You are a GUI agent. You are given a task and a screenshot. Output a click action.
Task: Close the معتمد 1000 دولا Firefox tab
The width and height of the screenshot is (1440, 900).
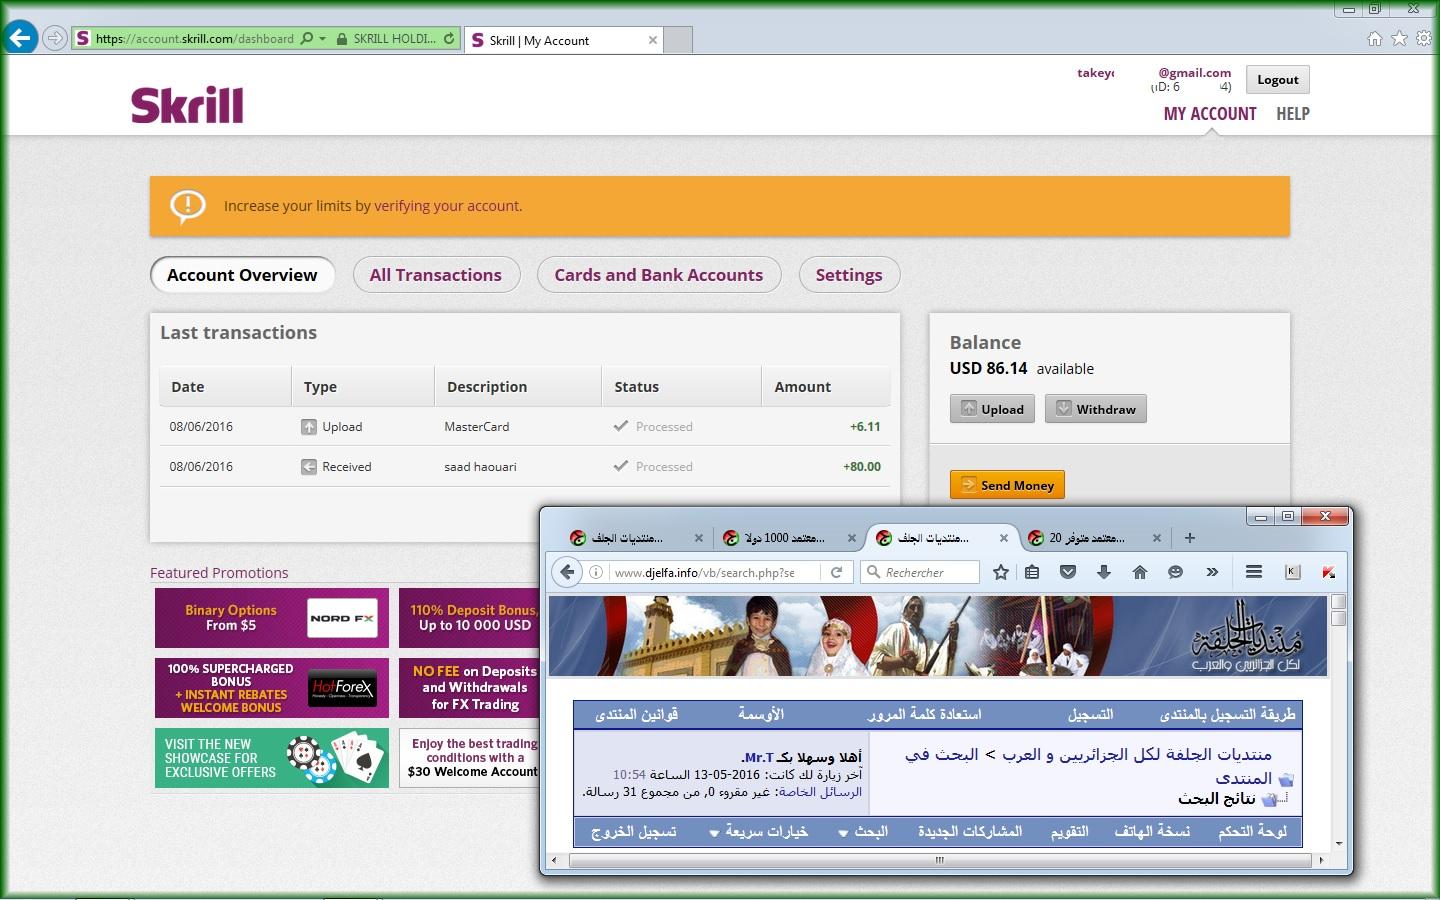pyautogui.click(x=851, y=538)
